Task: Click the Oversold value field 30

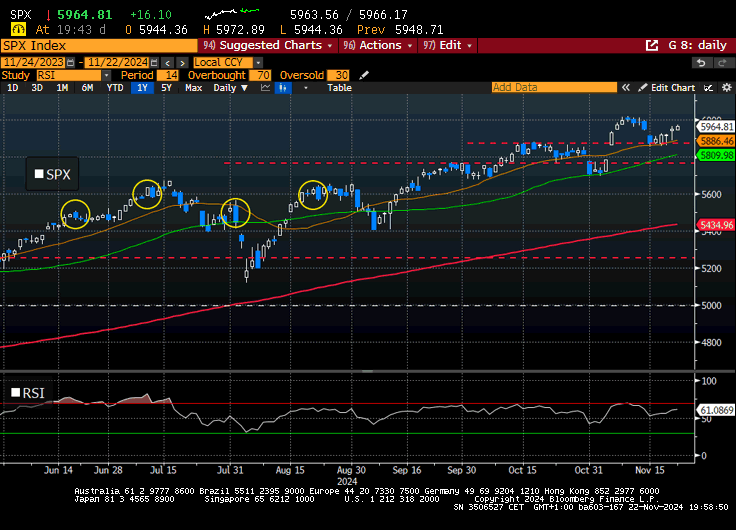Action: (338, 75)
